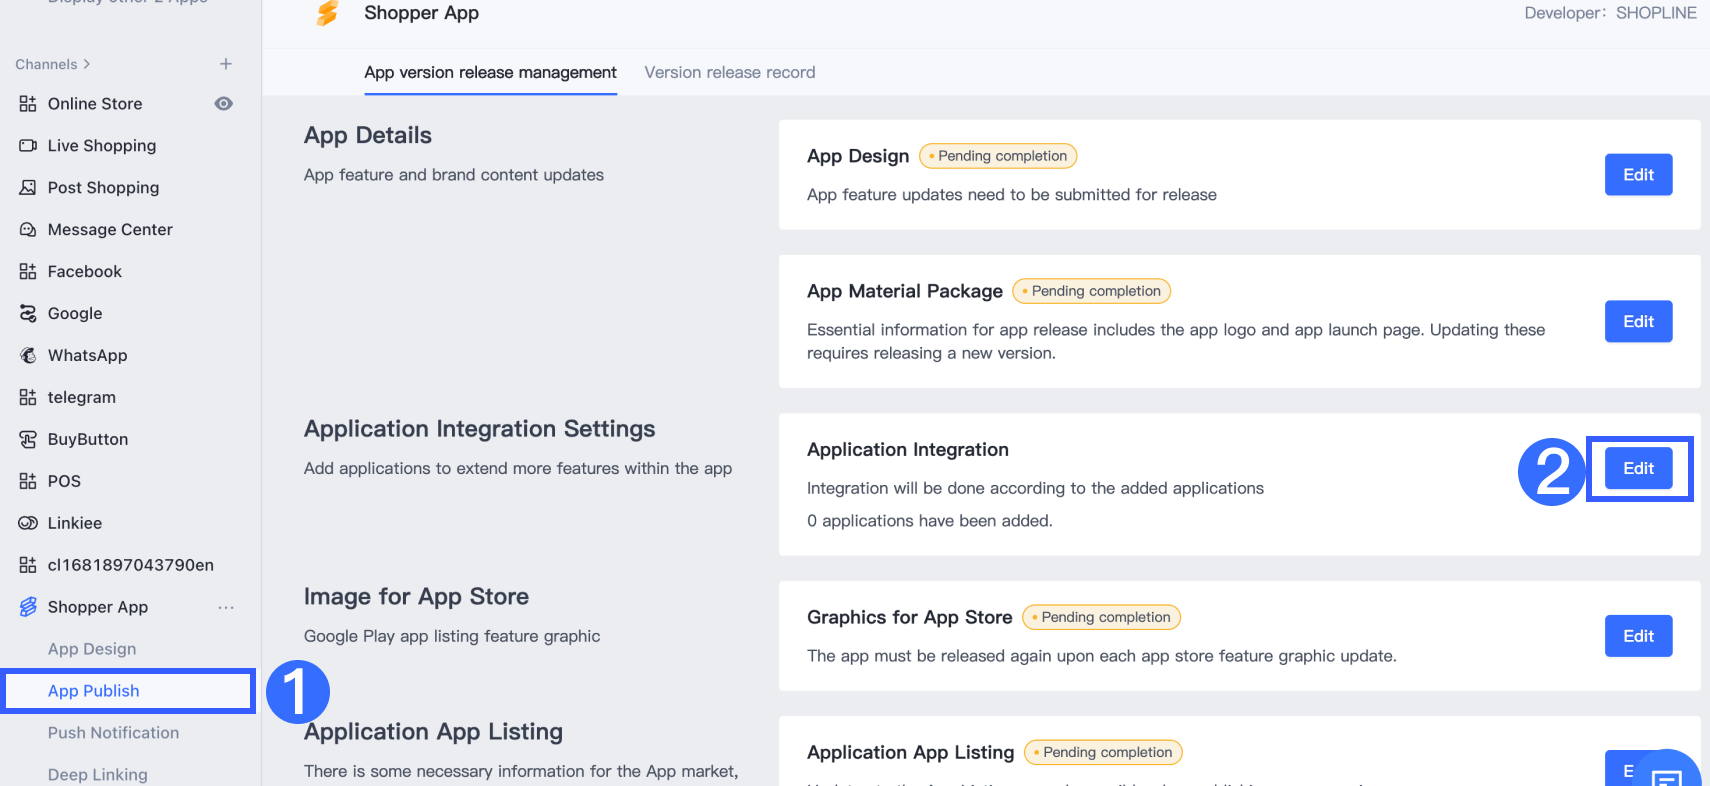Click the telegram channel icon
The height and width of the screenshot is (786, 1710).
[x=28, y=398]
